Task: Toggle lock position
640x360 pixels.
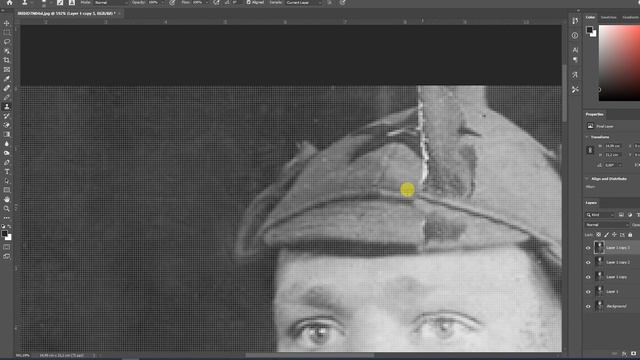Action: tap(614, 235)
